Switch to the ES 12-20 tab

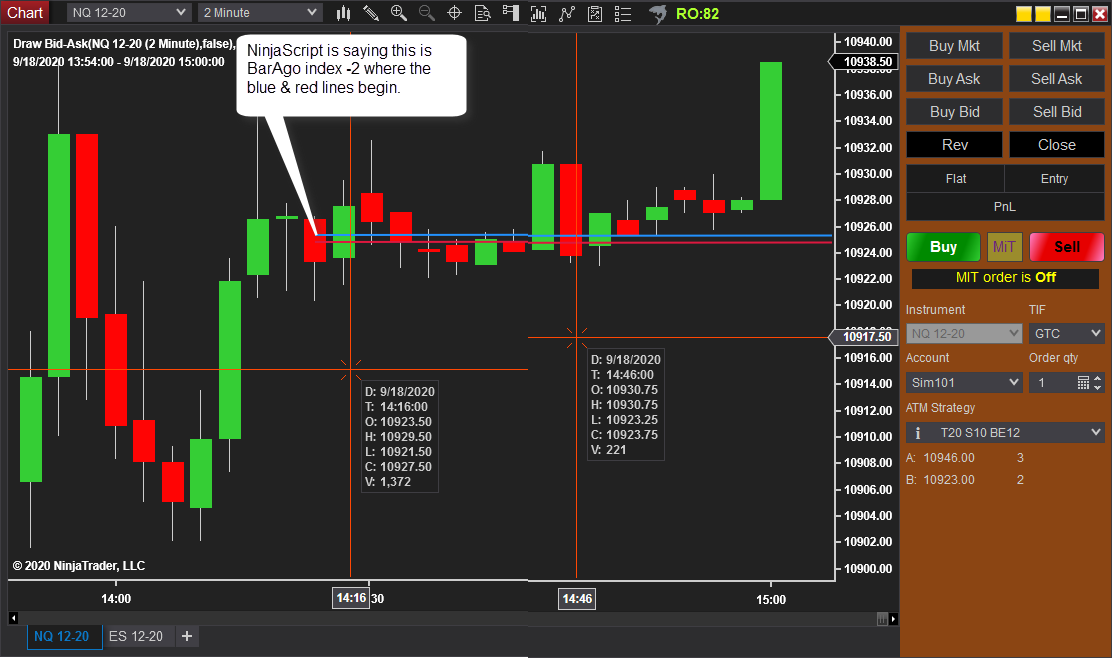click(x=137, y=636)
